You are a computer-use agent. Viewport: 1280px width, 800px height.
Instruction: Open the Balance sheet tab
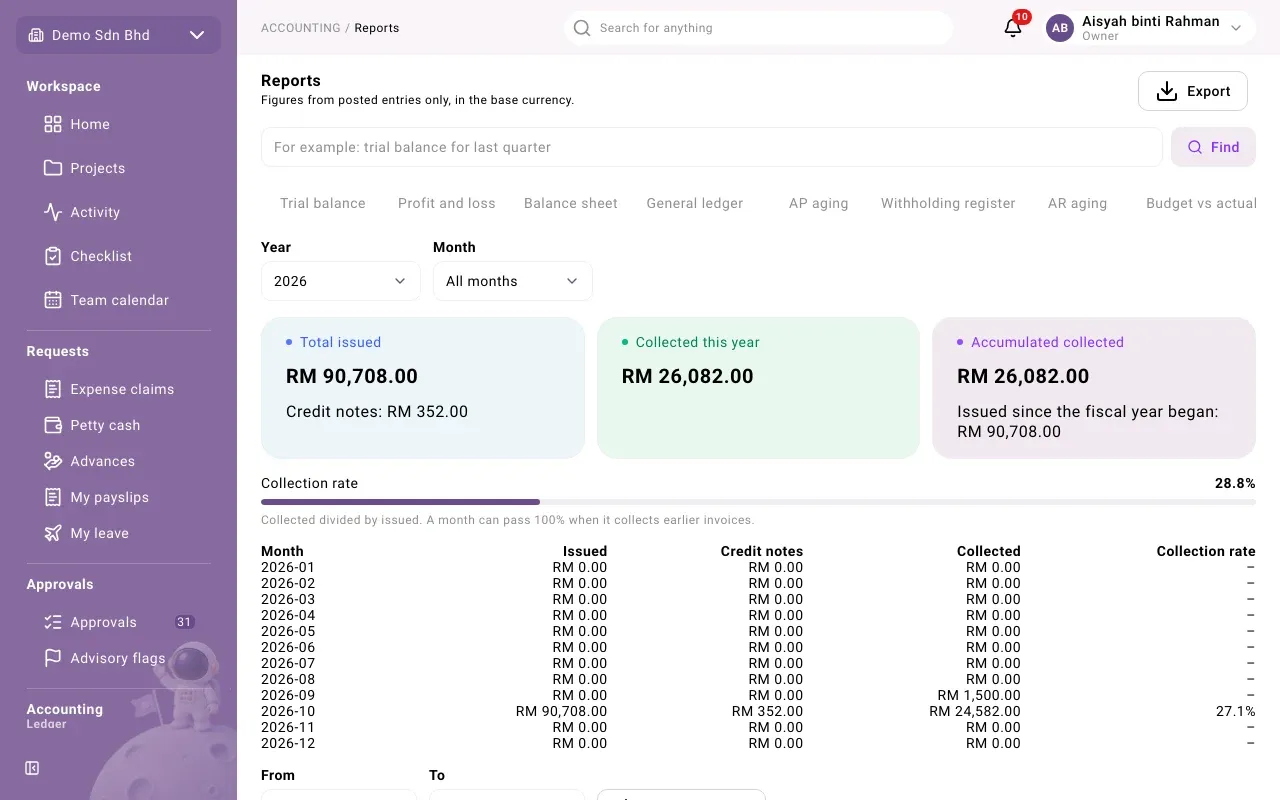pyautogui.click(x=571, y=203)
